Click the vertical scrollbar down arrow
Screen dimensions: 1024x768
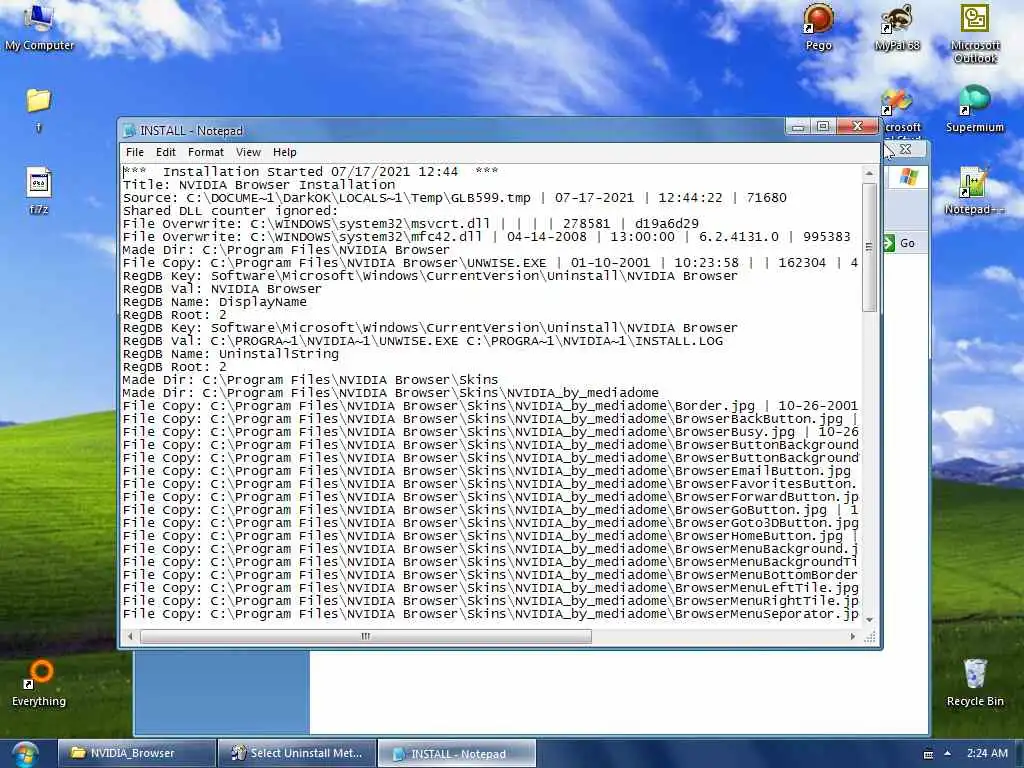tap(869, 619)
